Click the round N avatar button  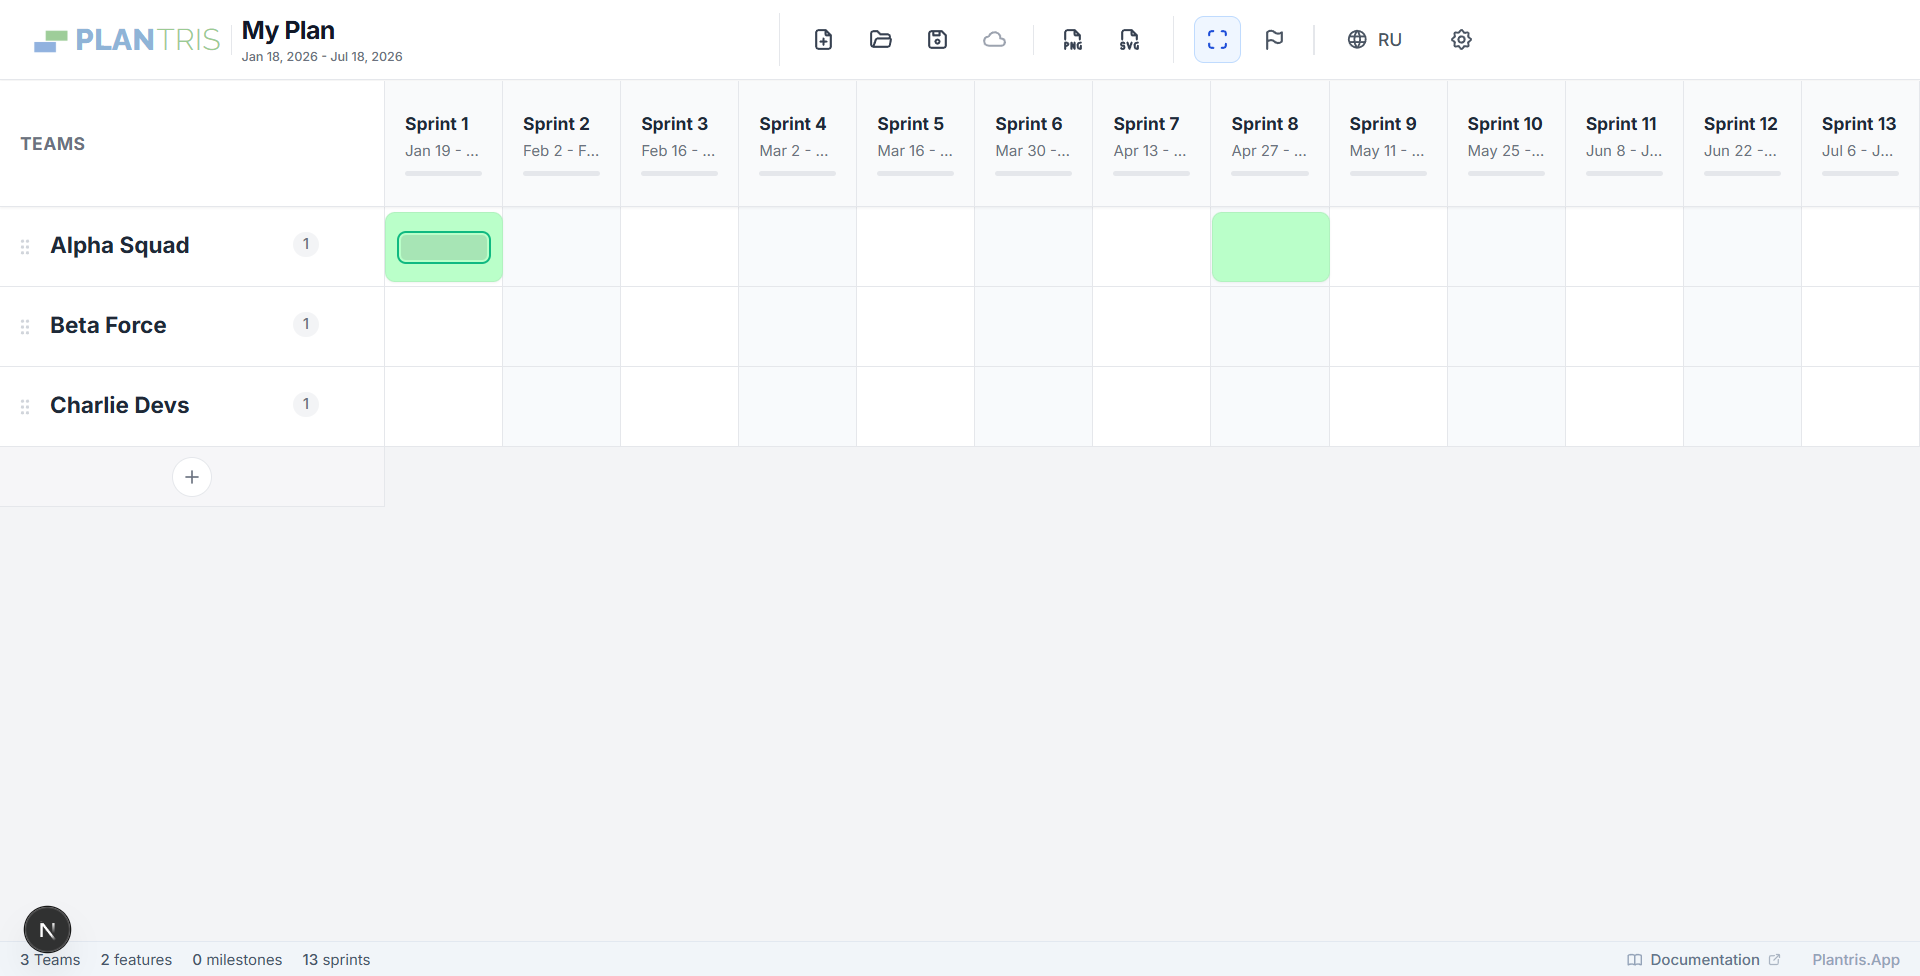47,930
